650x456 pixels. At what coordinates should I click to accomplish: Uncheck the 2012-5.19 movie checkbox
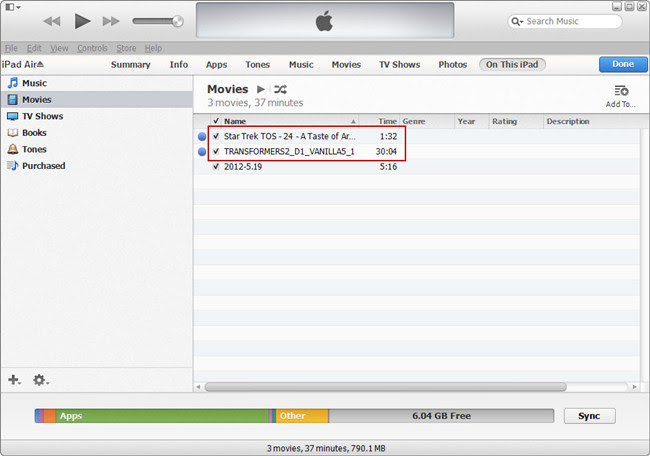(x=216, y=167)
